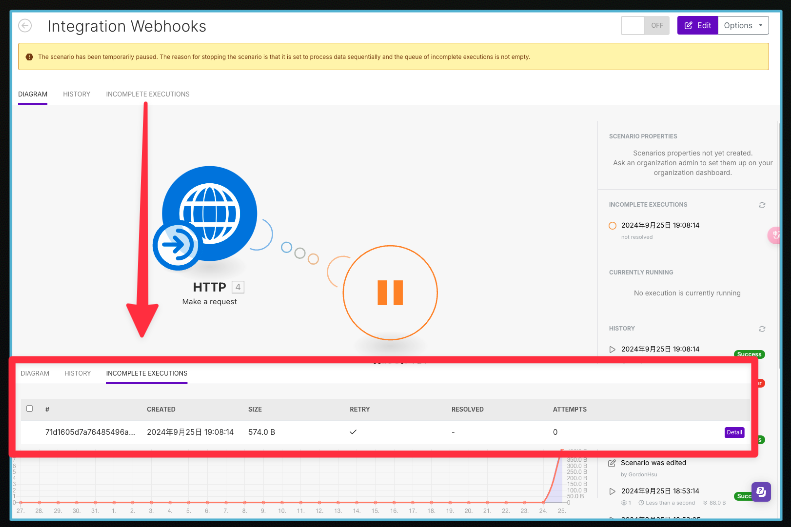The height and width of the screenshot is (527, 791).
Task: Click the edit pencil icon beside 'Scenario was edited'
Action: click(x=612, y=462)
